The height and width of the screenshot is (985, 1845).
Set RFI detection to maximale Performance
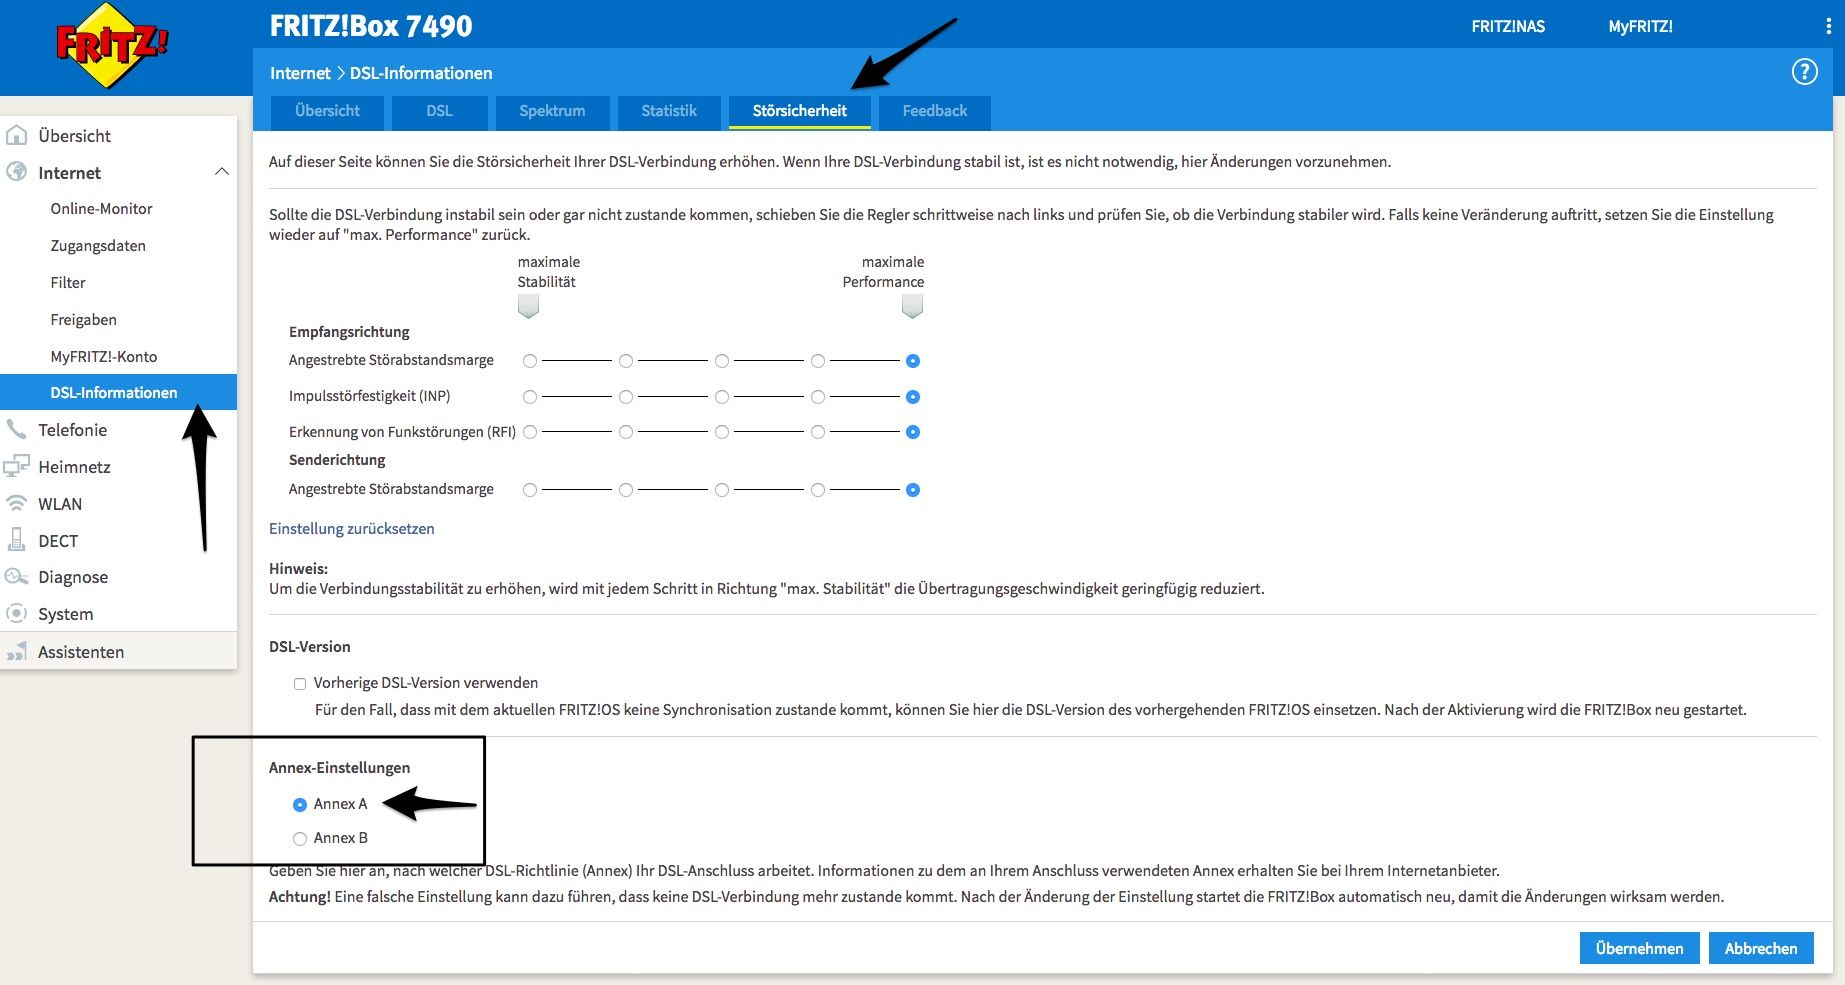tap(913, 432)
